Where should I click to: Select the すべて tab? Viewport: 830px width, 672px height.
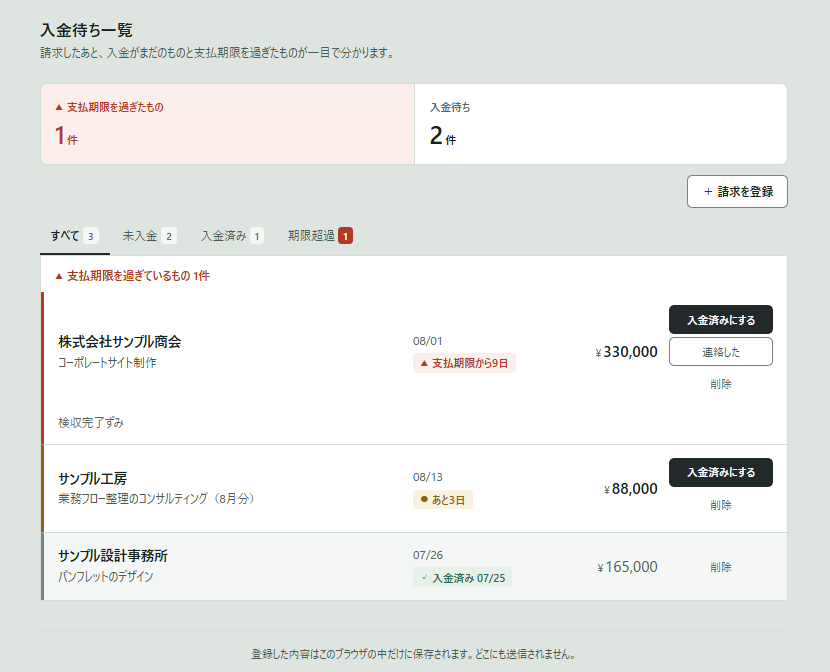(75, 236)
